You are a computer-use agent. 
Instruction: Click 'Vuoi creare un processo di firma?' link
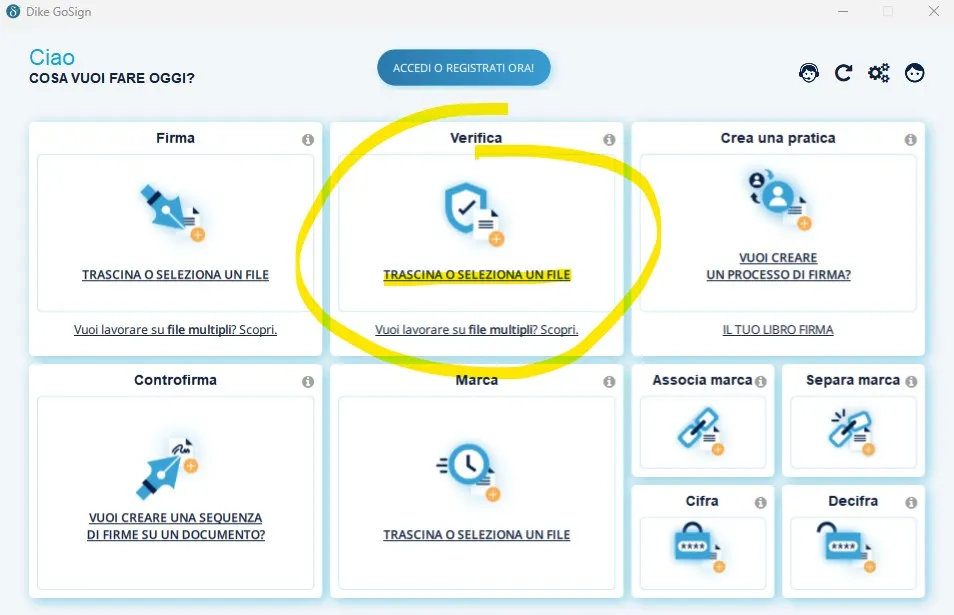pyautogui.click(x=778, y=266)
